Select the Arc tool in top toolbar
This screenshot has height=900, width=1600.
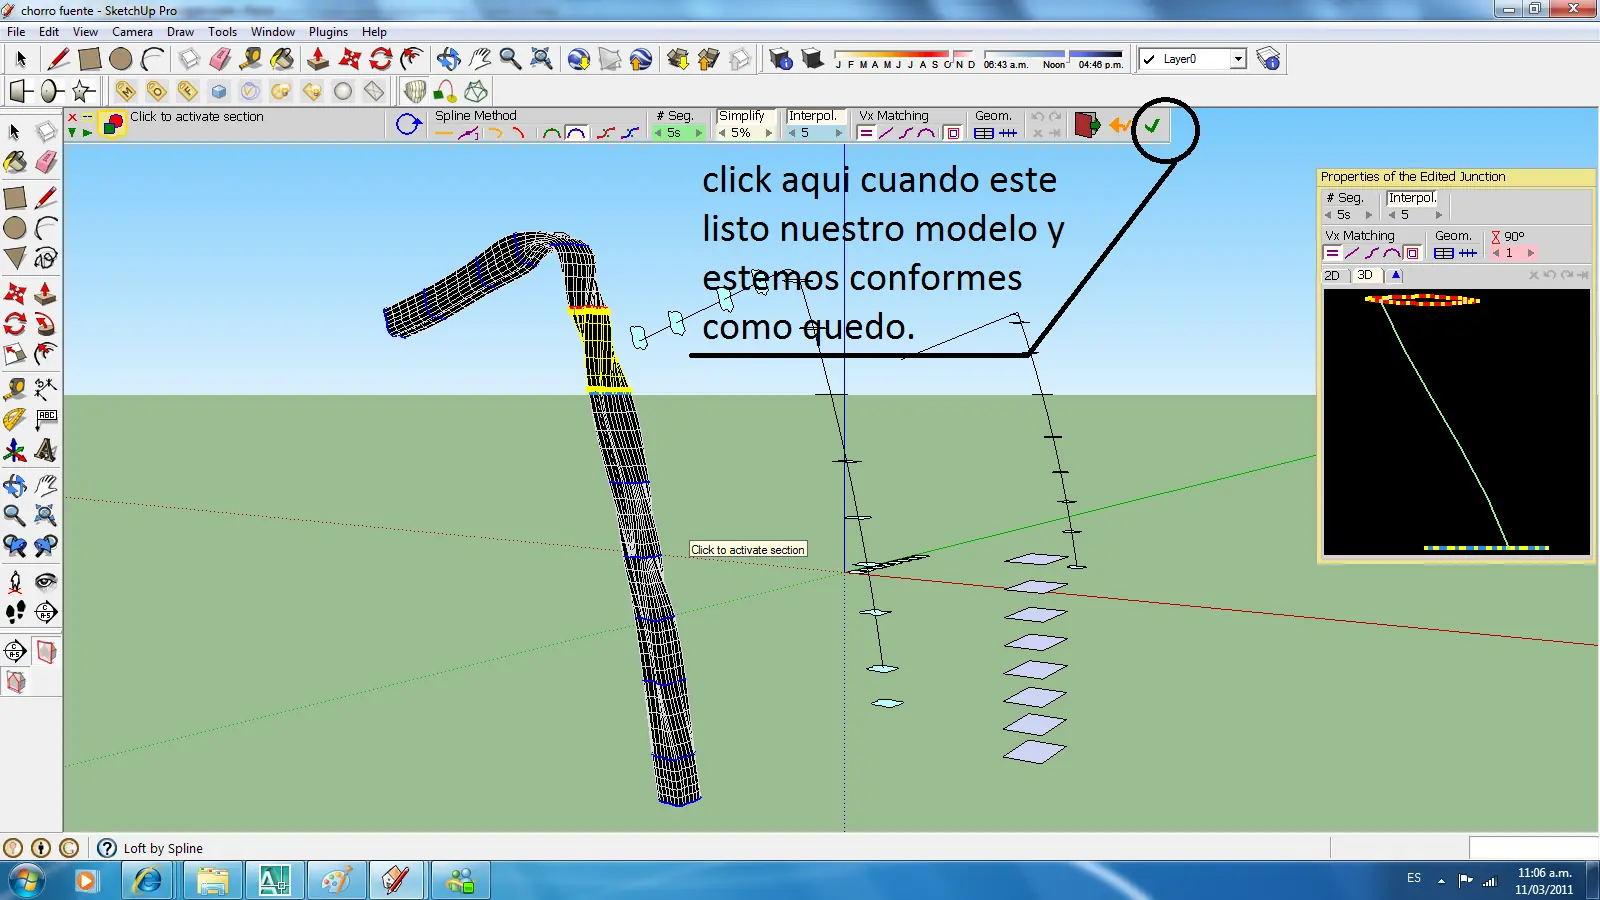tap(152, 59)
